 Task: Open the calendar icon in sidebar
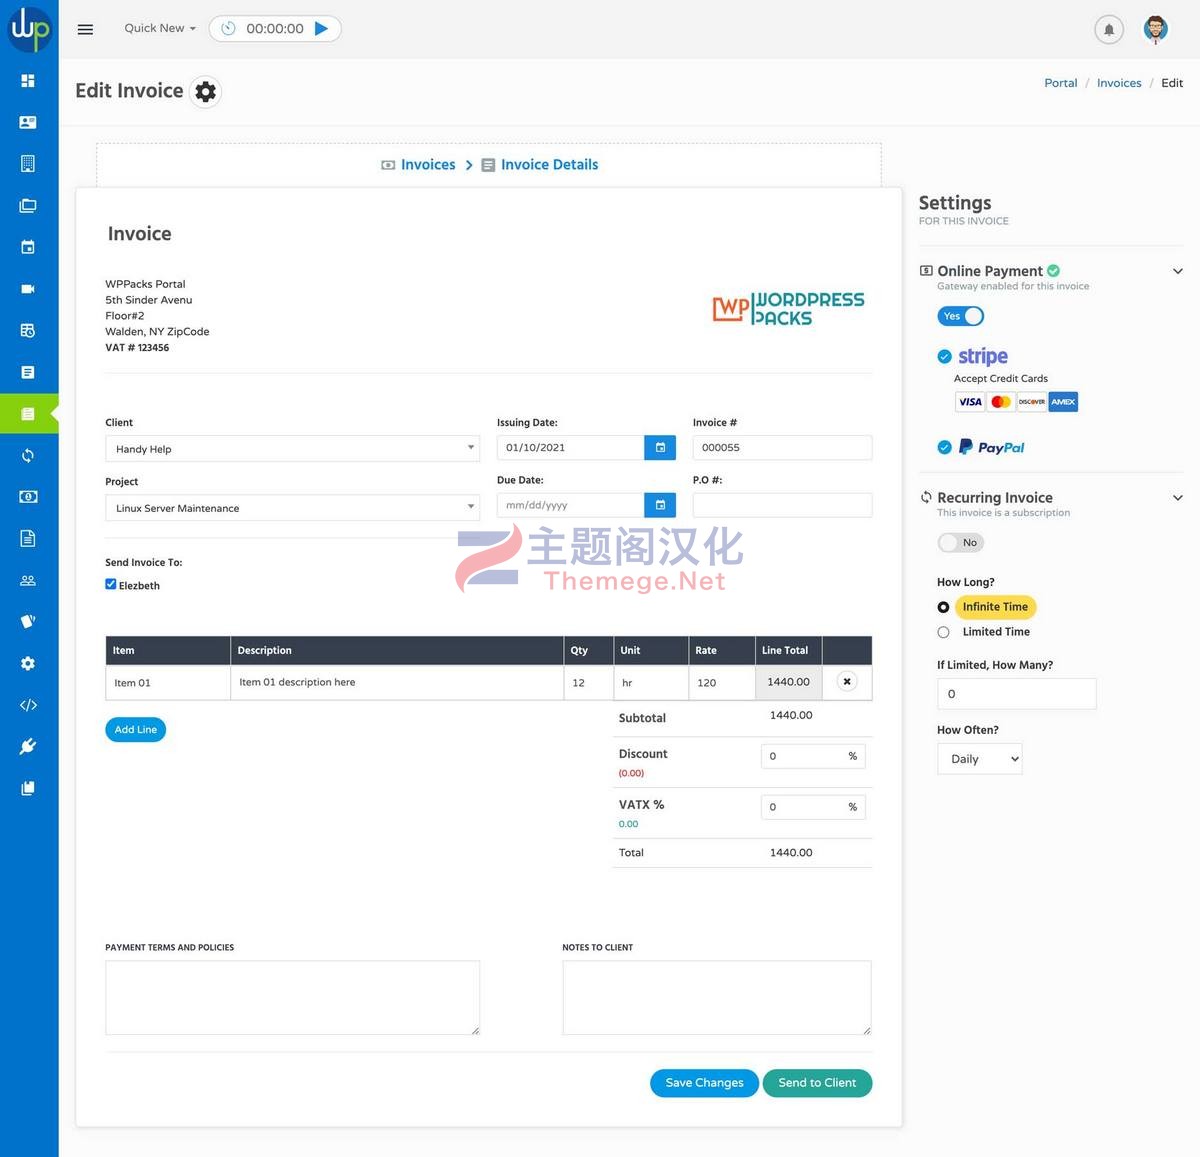pyautogui.click(x=28, y=247)
